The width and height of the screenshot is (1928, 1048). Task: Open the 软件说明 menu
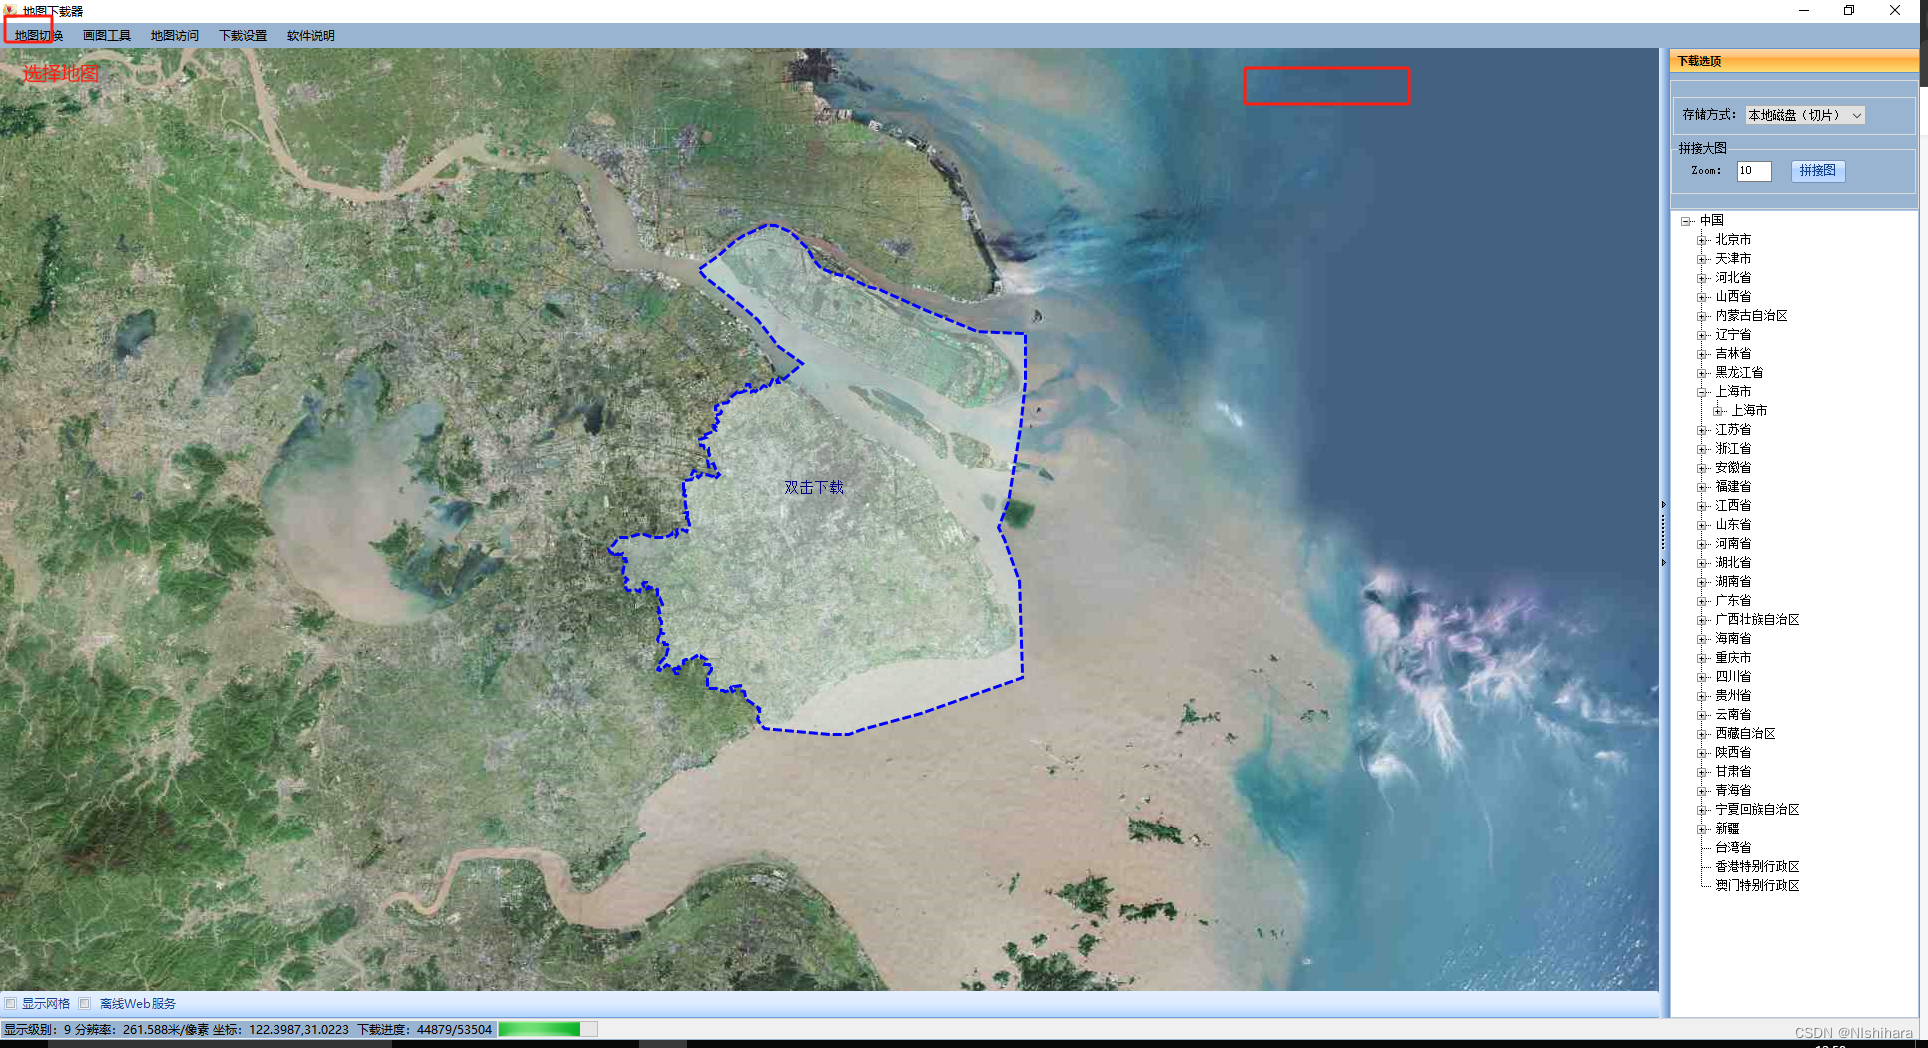[x=311, y=36]
